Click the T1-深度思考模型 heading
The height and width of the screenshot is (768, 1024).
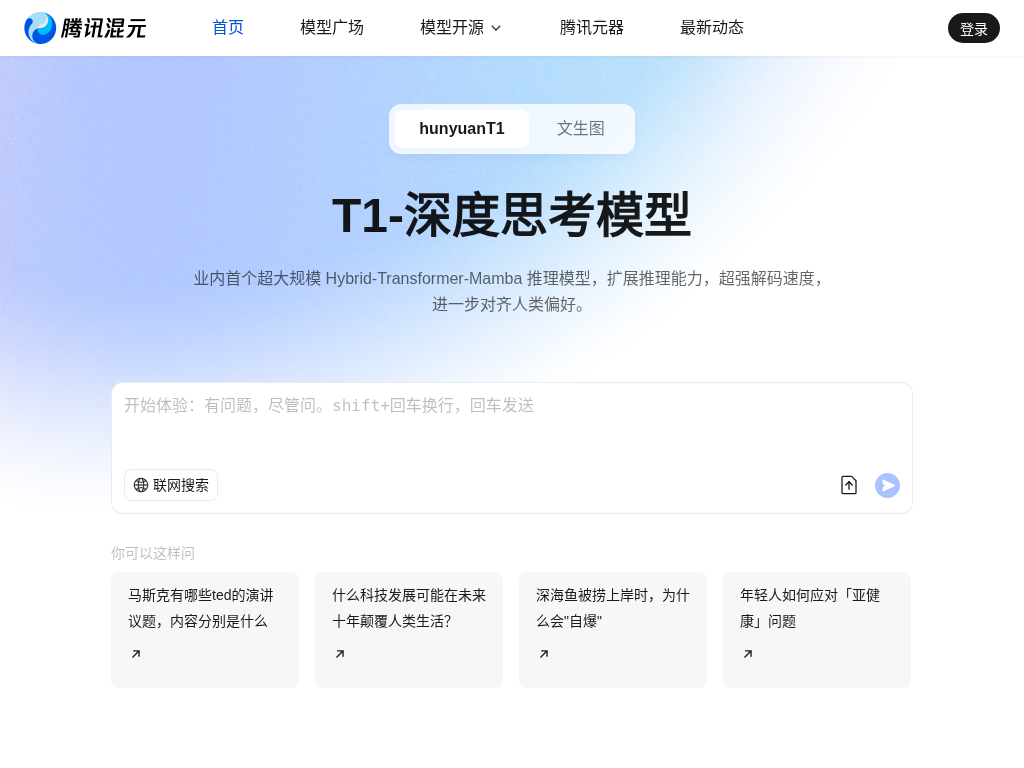(511, 215)
